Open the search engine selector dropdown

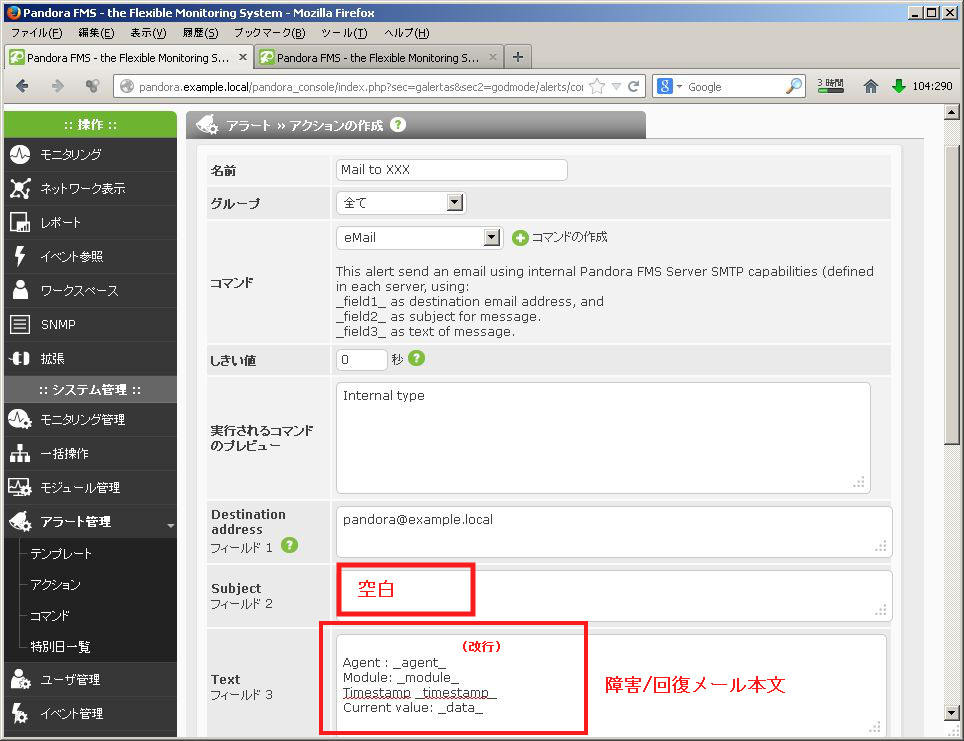(679, 87)
